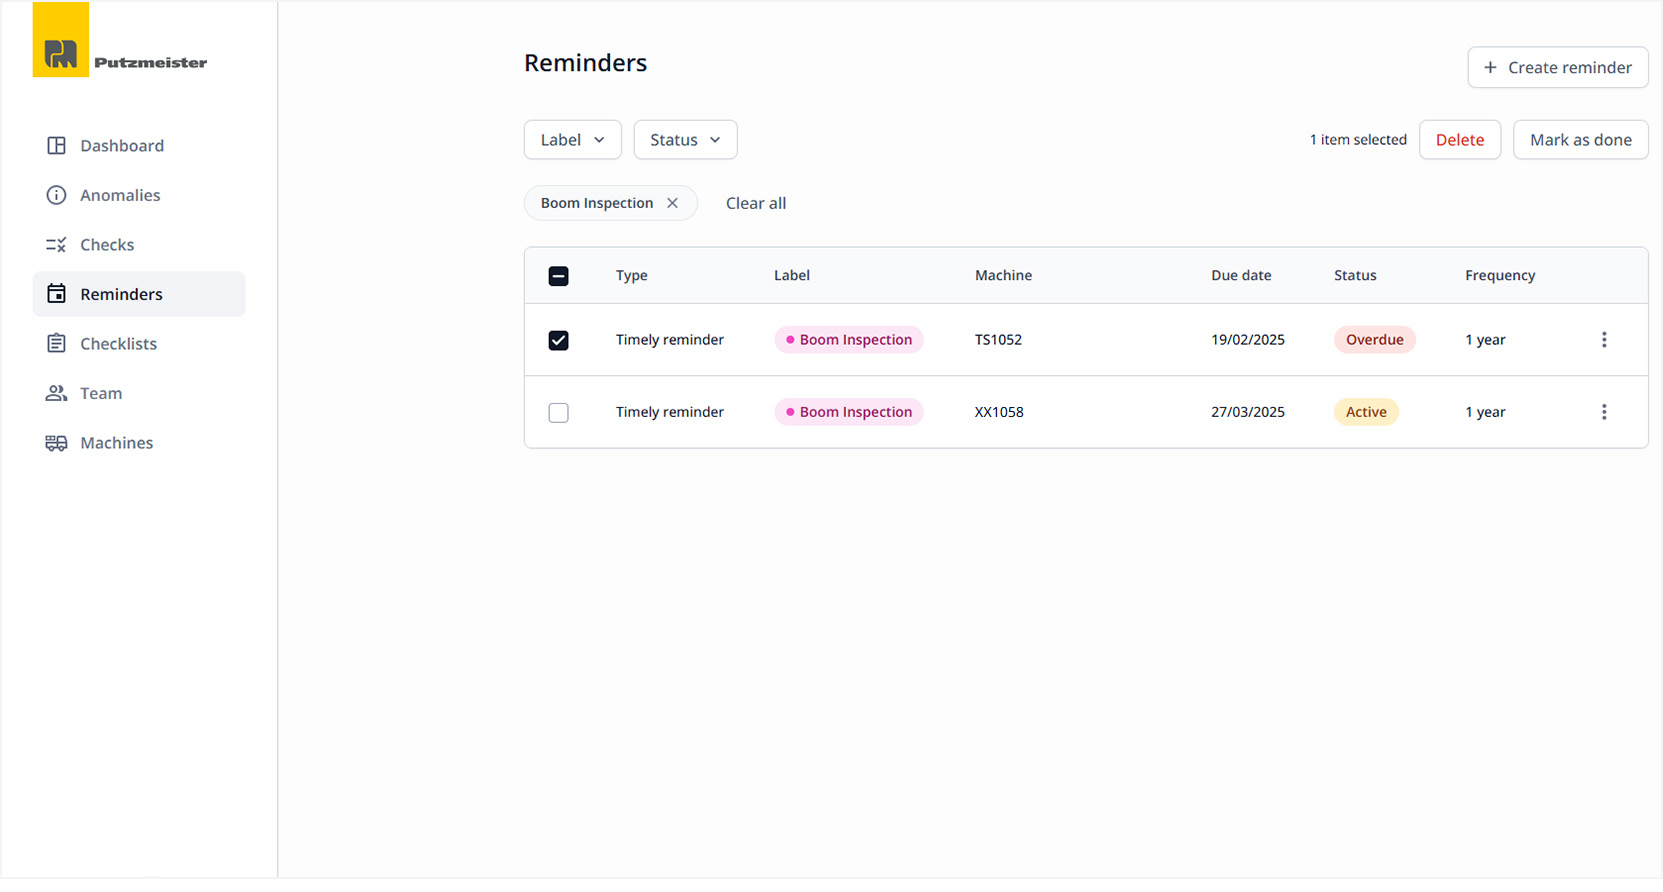Expand the Status filter dropdown

[x=685, y=140]
